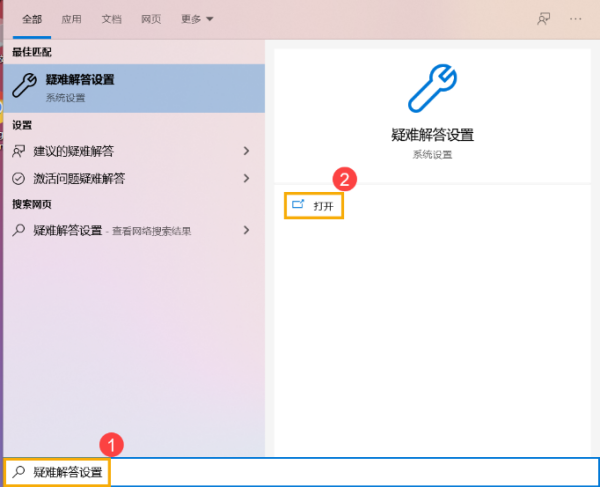Open the 文档 tab
This screenshot has width=600, height=487.
coord(111,19)
